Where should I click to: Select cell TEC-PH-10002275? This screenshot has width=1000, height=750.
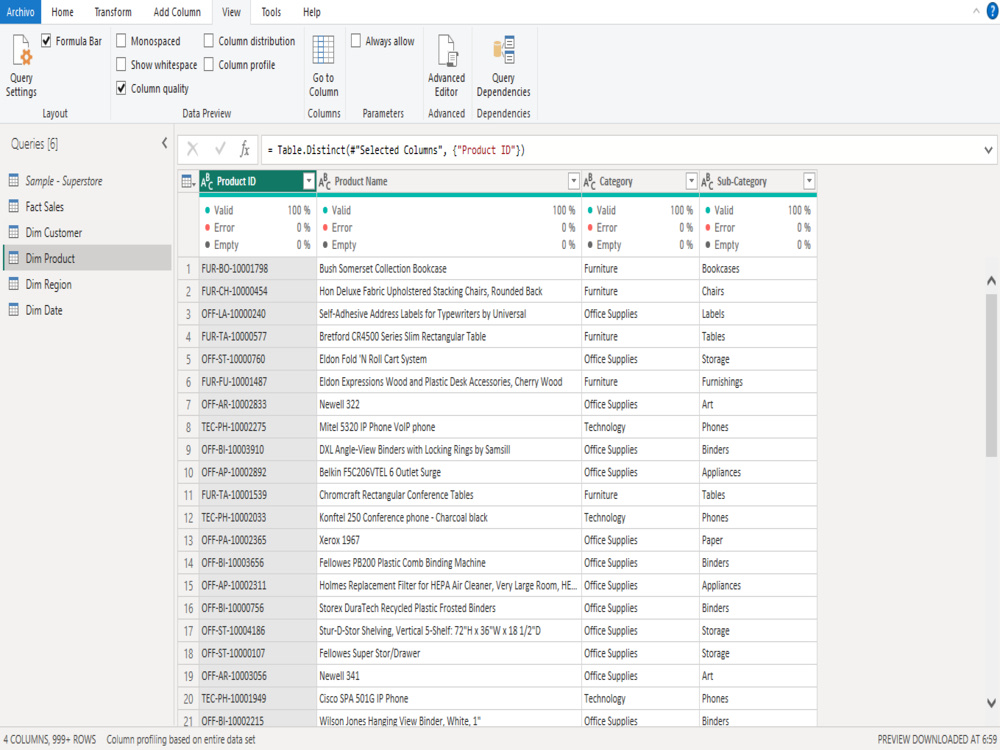click(258, 427)
